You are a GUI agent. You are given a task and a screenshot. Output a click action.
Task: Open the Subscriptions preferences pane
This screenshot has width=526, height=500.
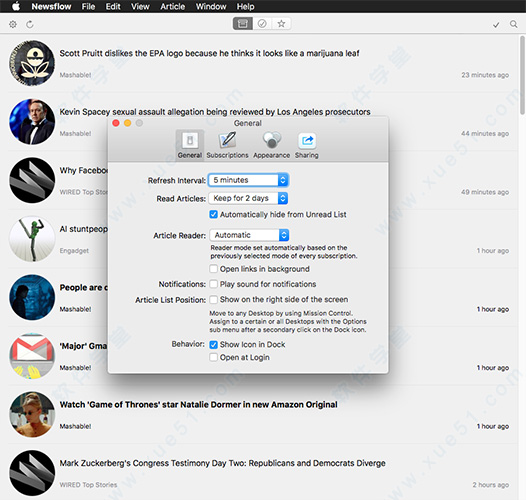tap(227, 145)
